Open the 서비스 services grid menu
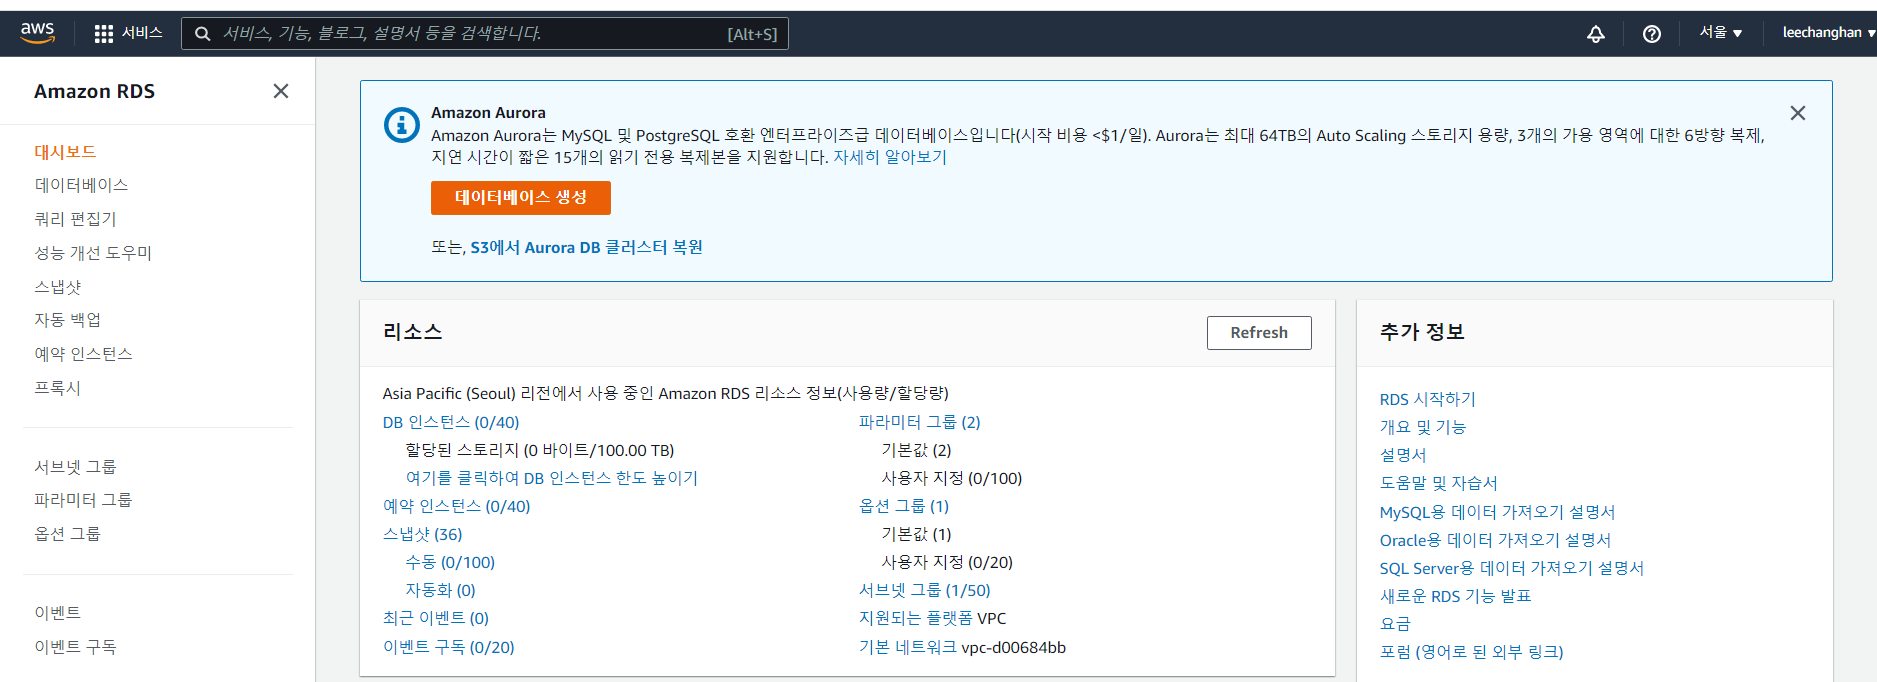The image size is (1877, 682). coord(128,33)
